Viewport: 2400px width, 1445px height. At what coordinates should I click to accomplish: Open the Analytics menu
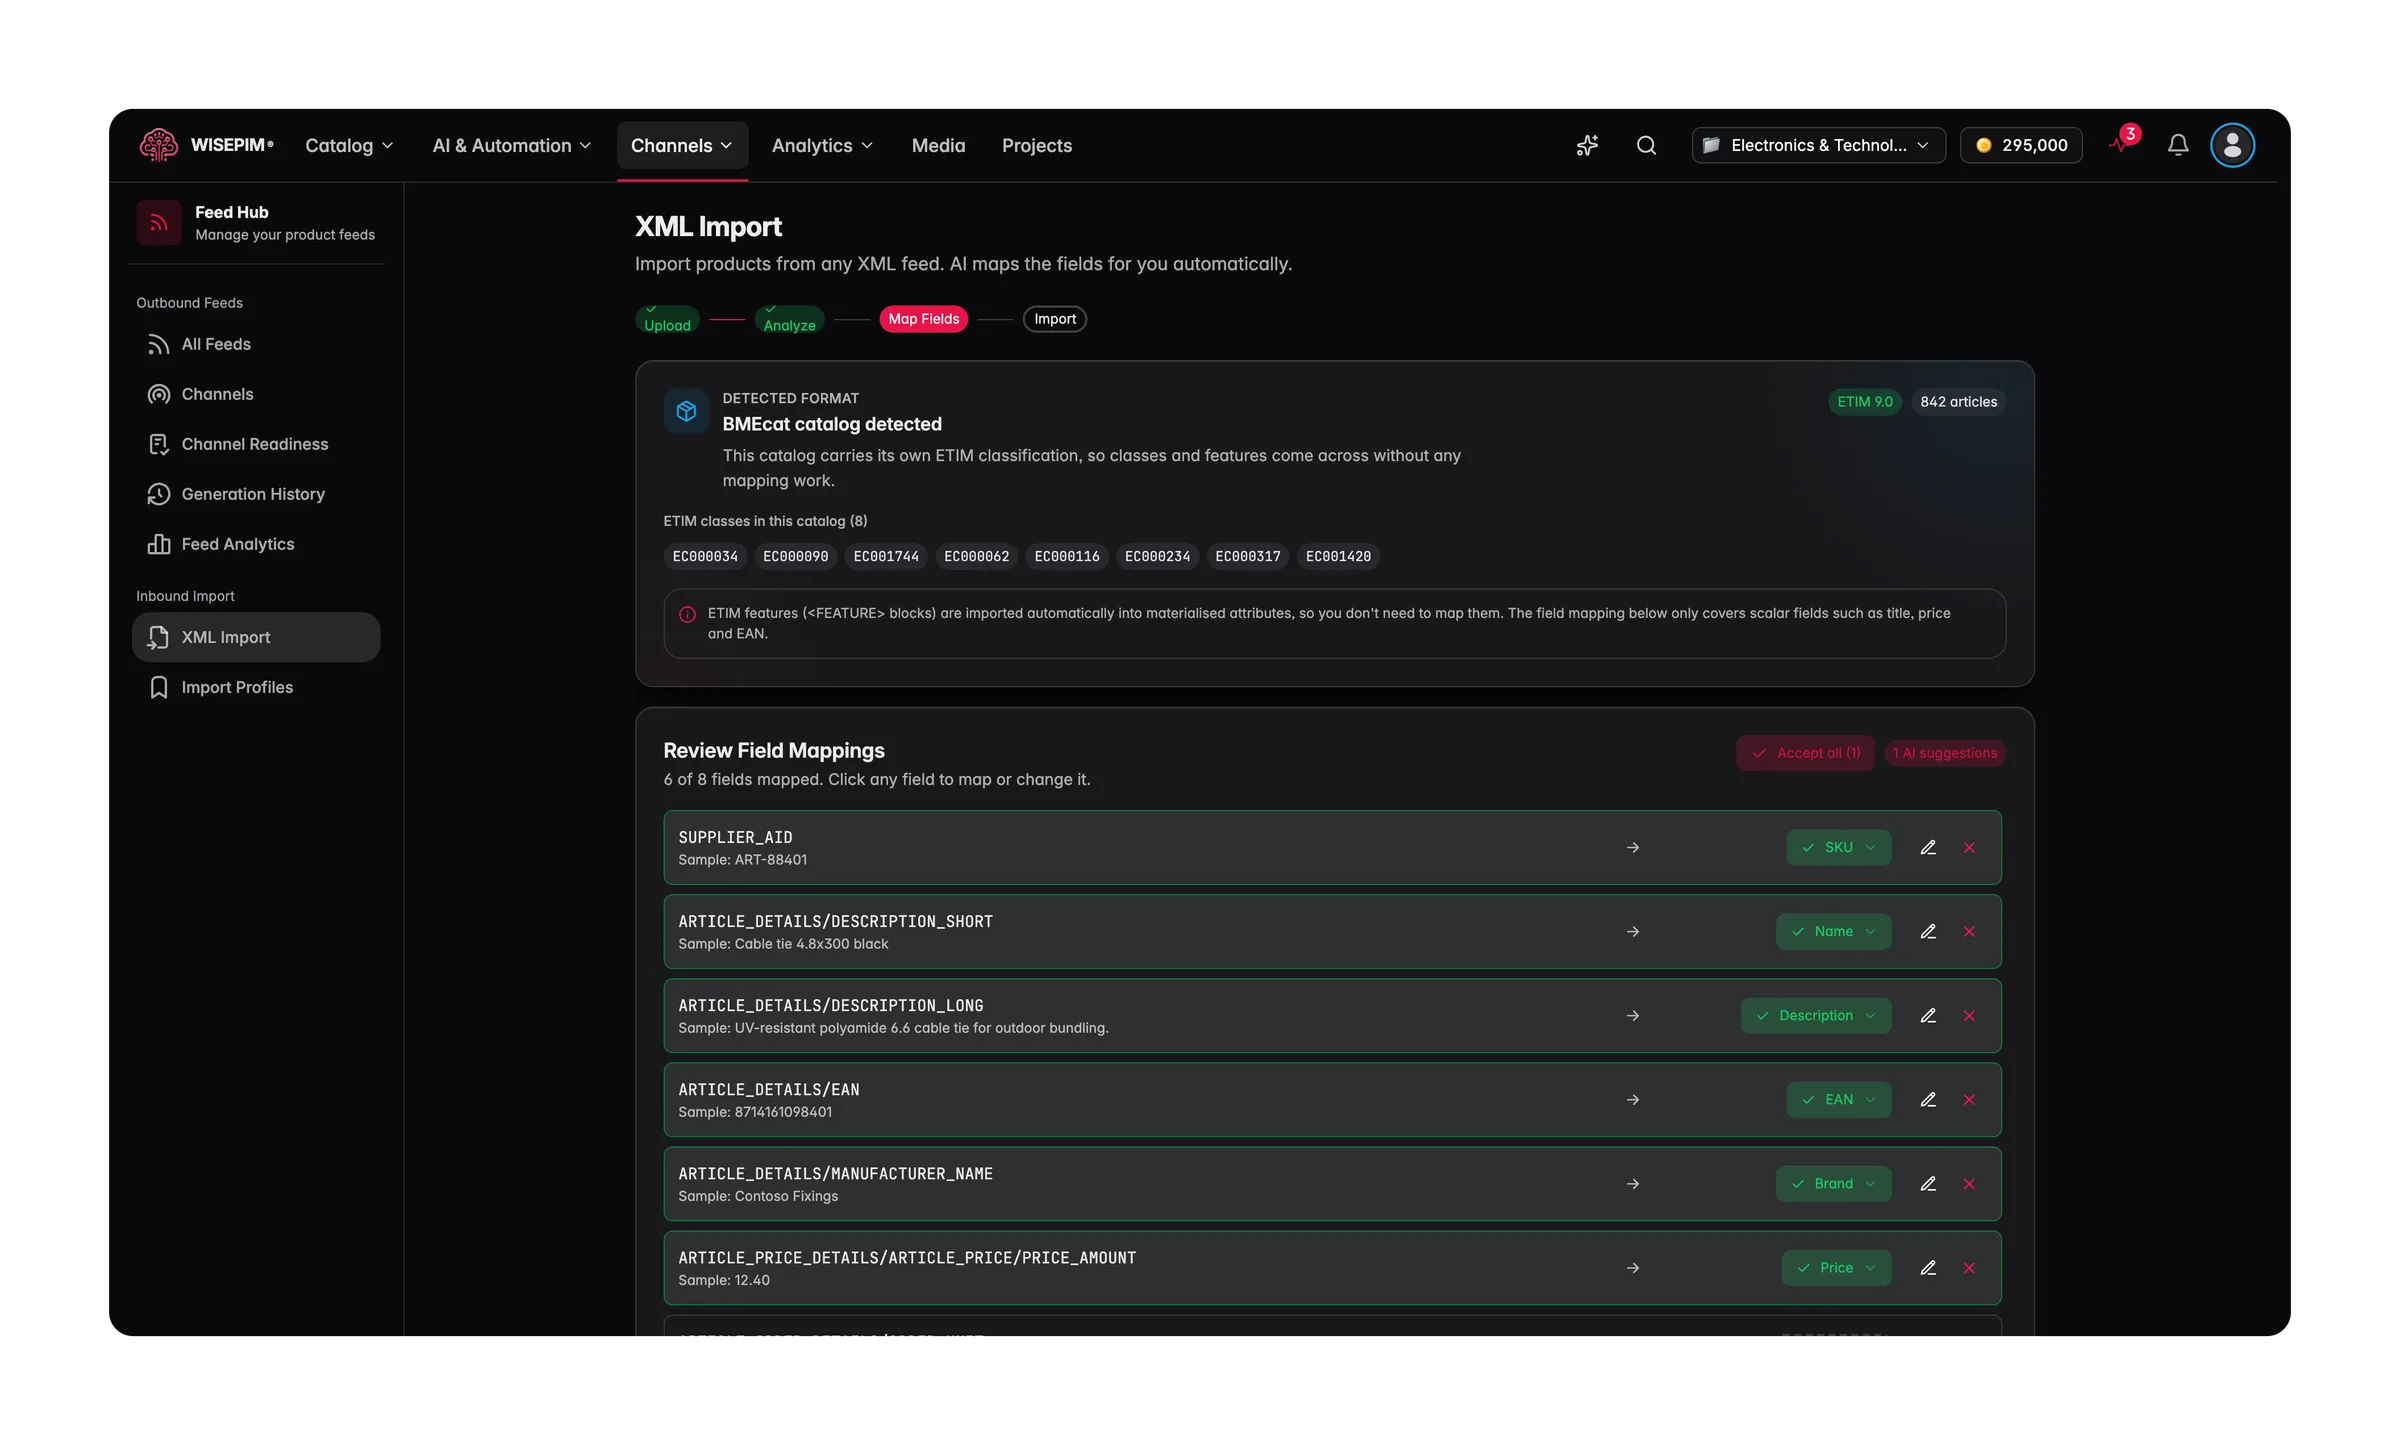coord(822,146)
